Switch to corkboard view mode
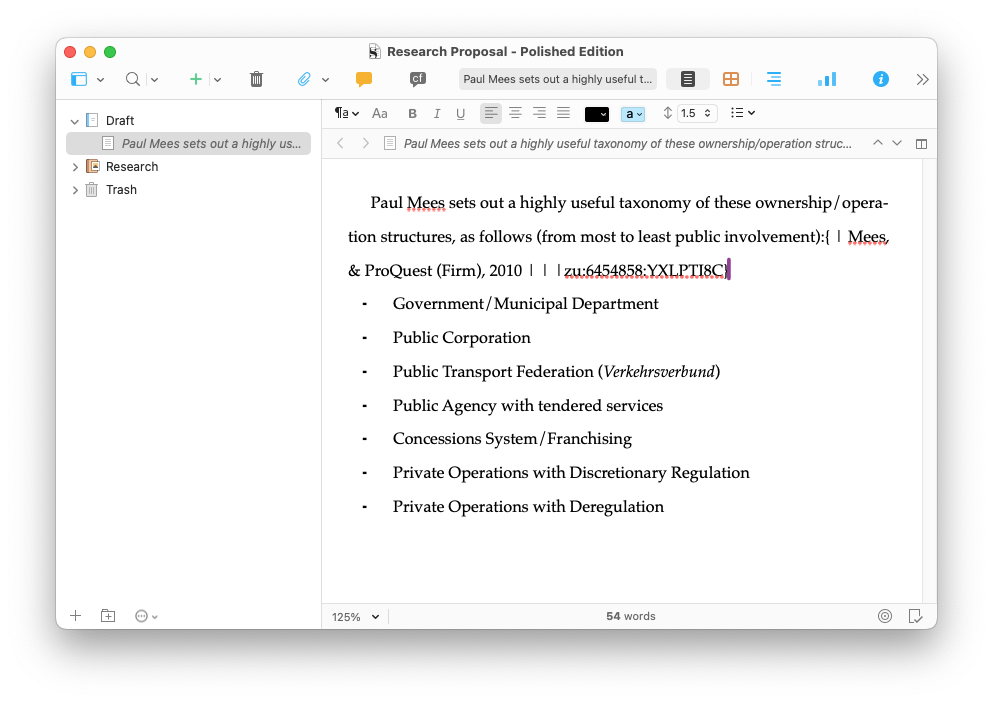Image resolution: width=993 pixels, height=703 pixels. (x=731, y=79)
